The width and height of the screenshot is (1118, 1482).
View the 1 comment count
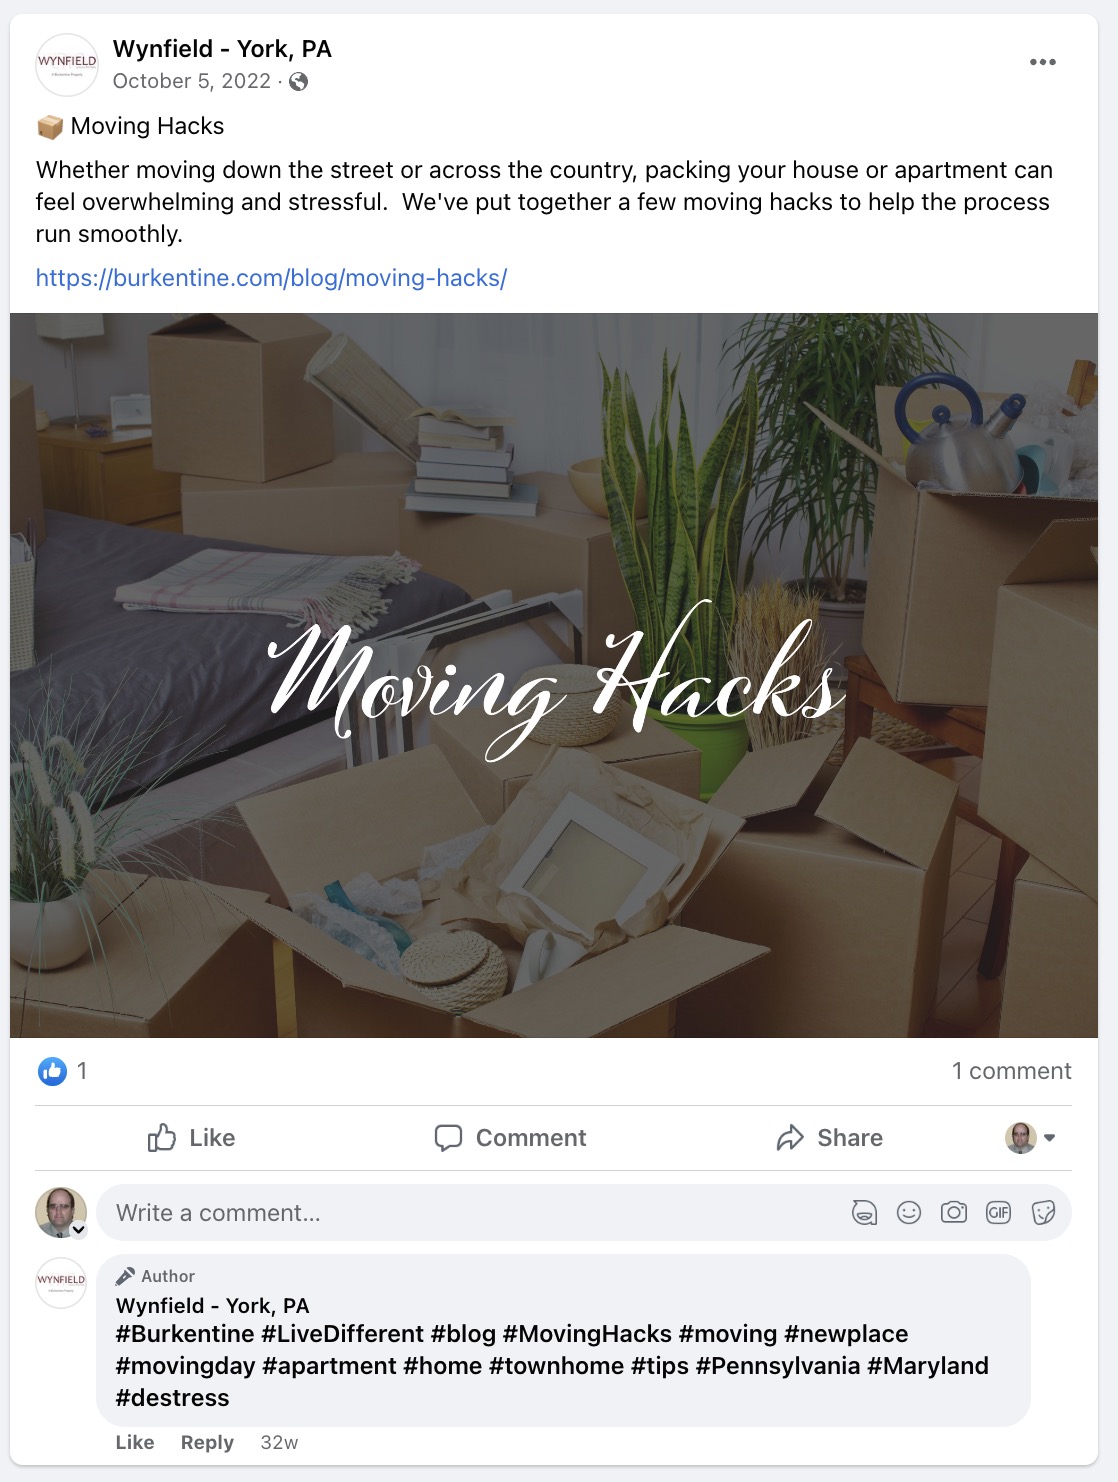click(x=1011, y=1071)
